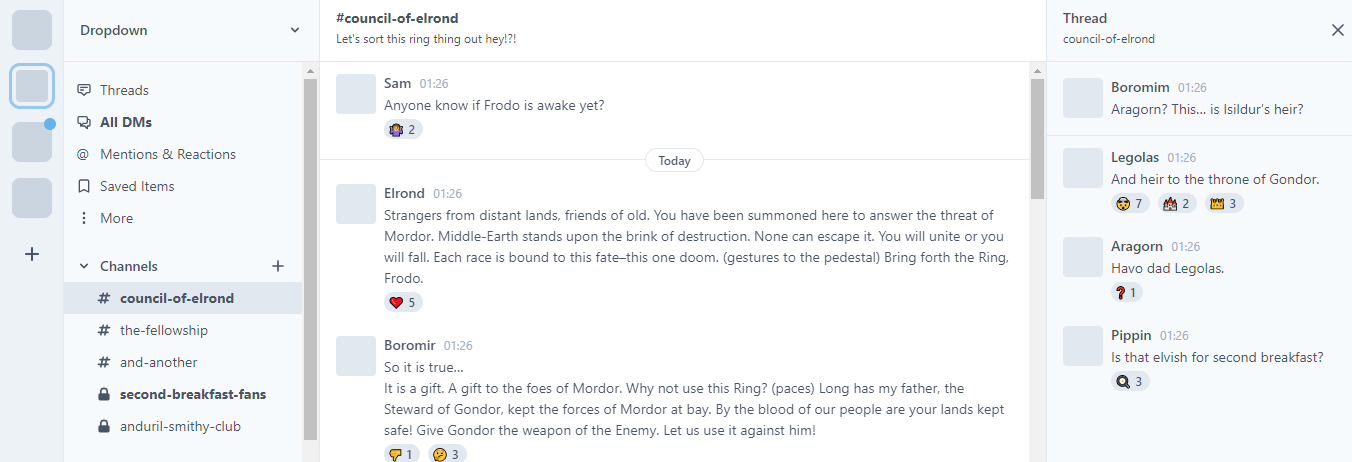Close the Thread panel
The height and width of the screenshot is (462, 1352).
(1338, 30)
